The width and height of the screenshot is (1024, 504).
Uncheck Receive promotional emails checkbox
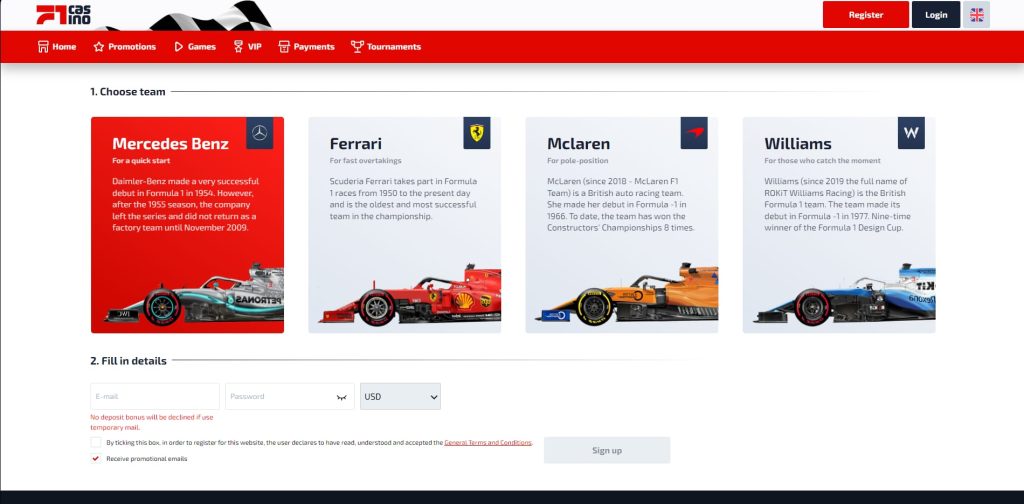[96, 458]
